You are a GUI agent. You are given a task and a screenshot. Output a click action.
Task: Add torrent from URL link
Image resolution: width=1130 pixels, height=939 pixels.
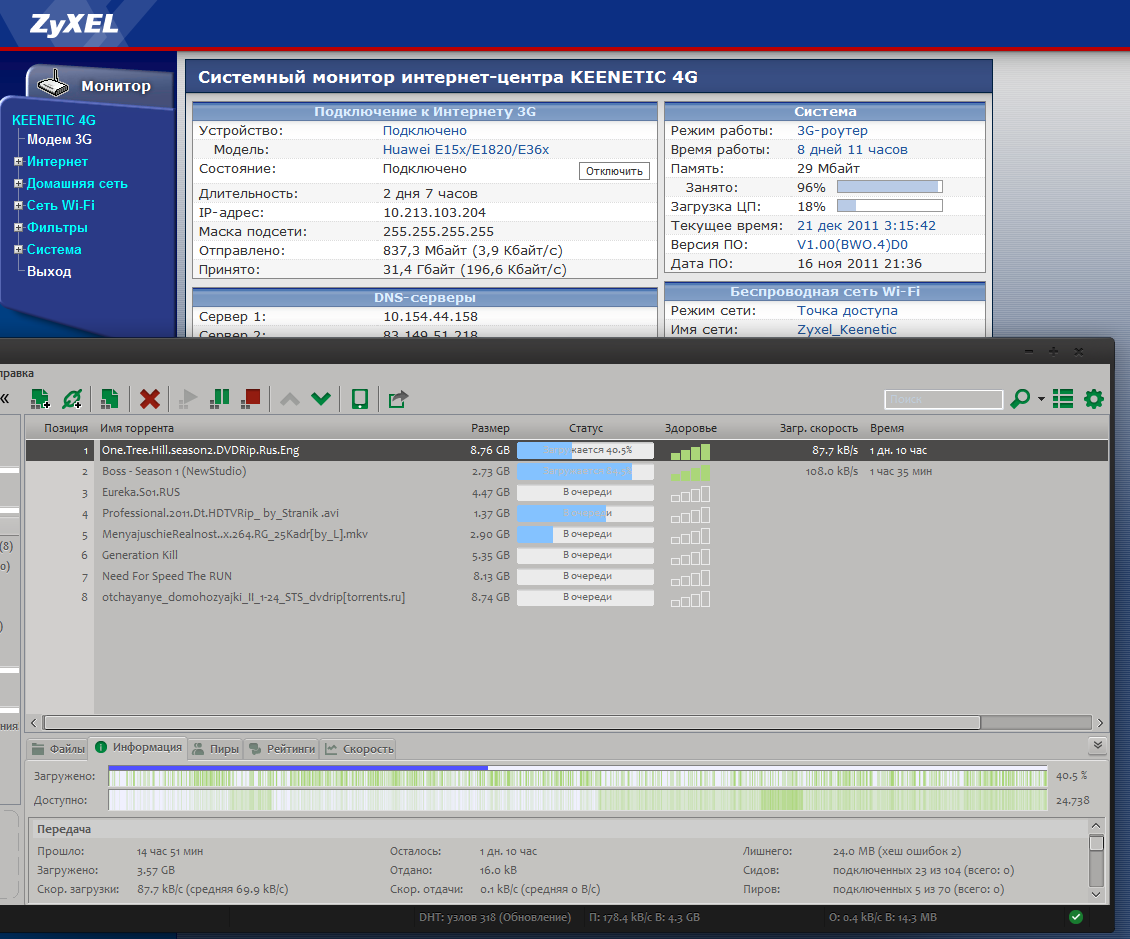(x=72, y=399)
